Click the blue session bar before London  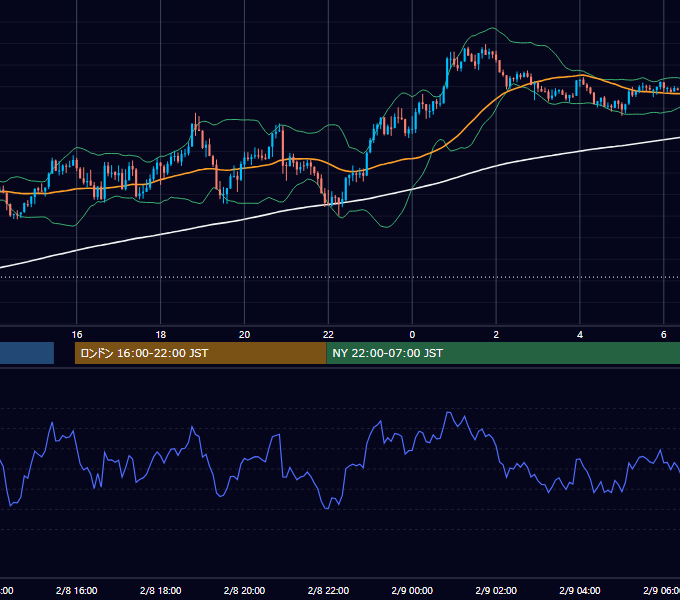click(x=27, y=353)
